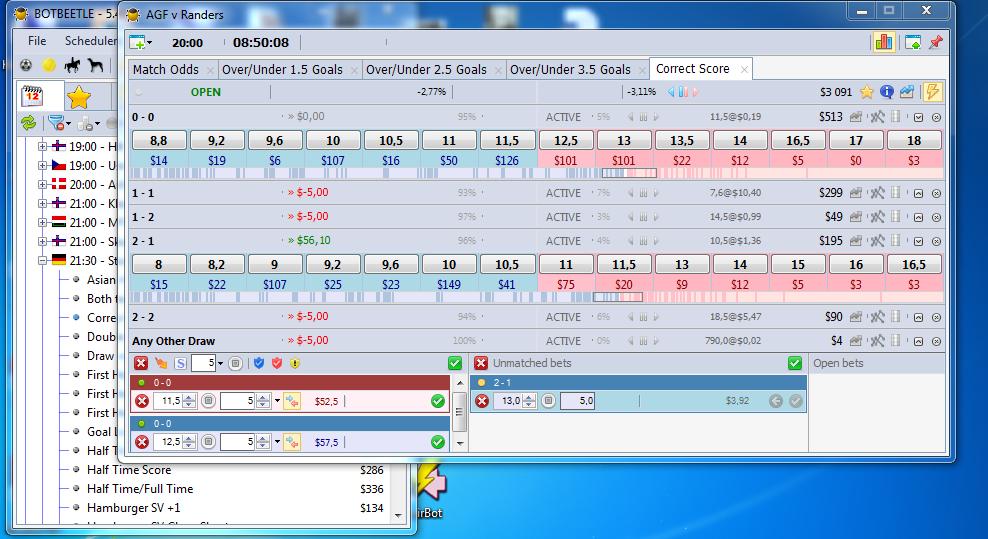The image size is (988, 539).
Task: Toggle round button next to odds 11,5
Action: tap(209, 401)
